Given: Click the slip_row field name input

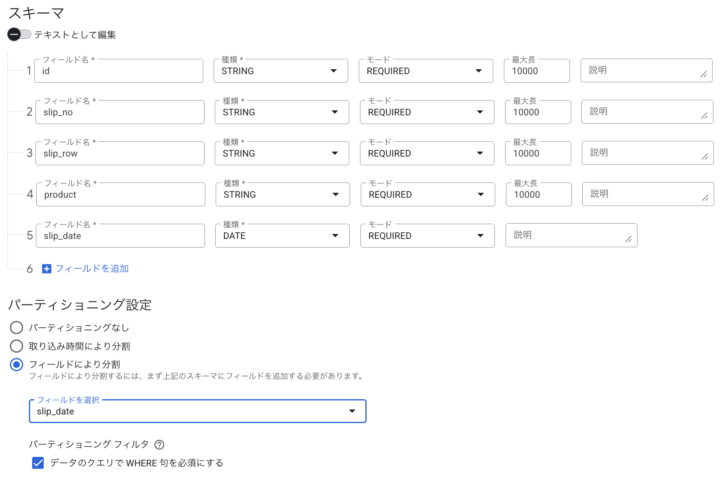Looking at the screenshot, I should coord(119,153).
